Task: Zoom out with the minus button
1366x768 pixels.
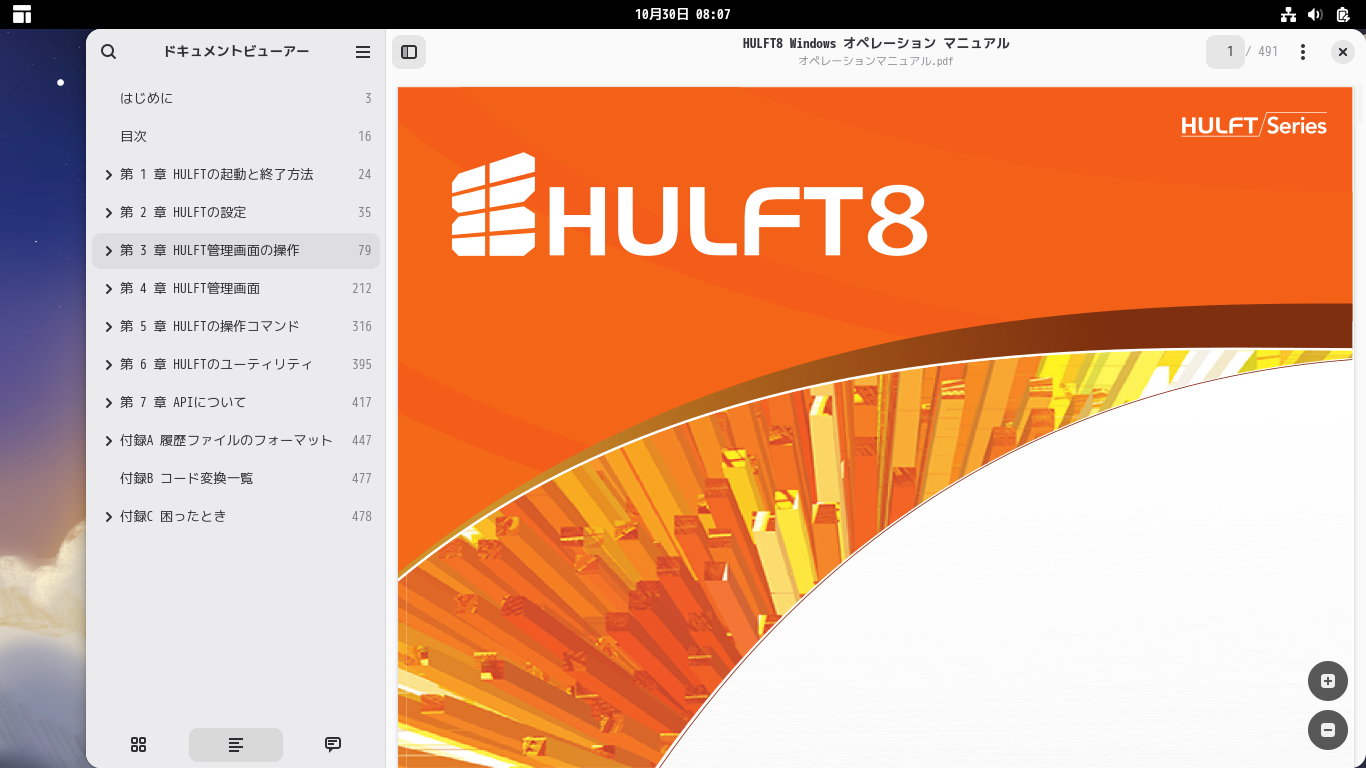Action: click(x=1328, y=730)
